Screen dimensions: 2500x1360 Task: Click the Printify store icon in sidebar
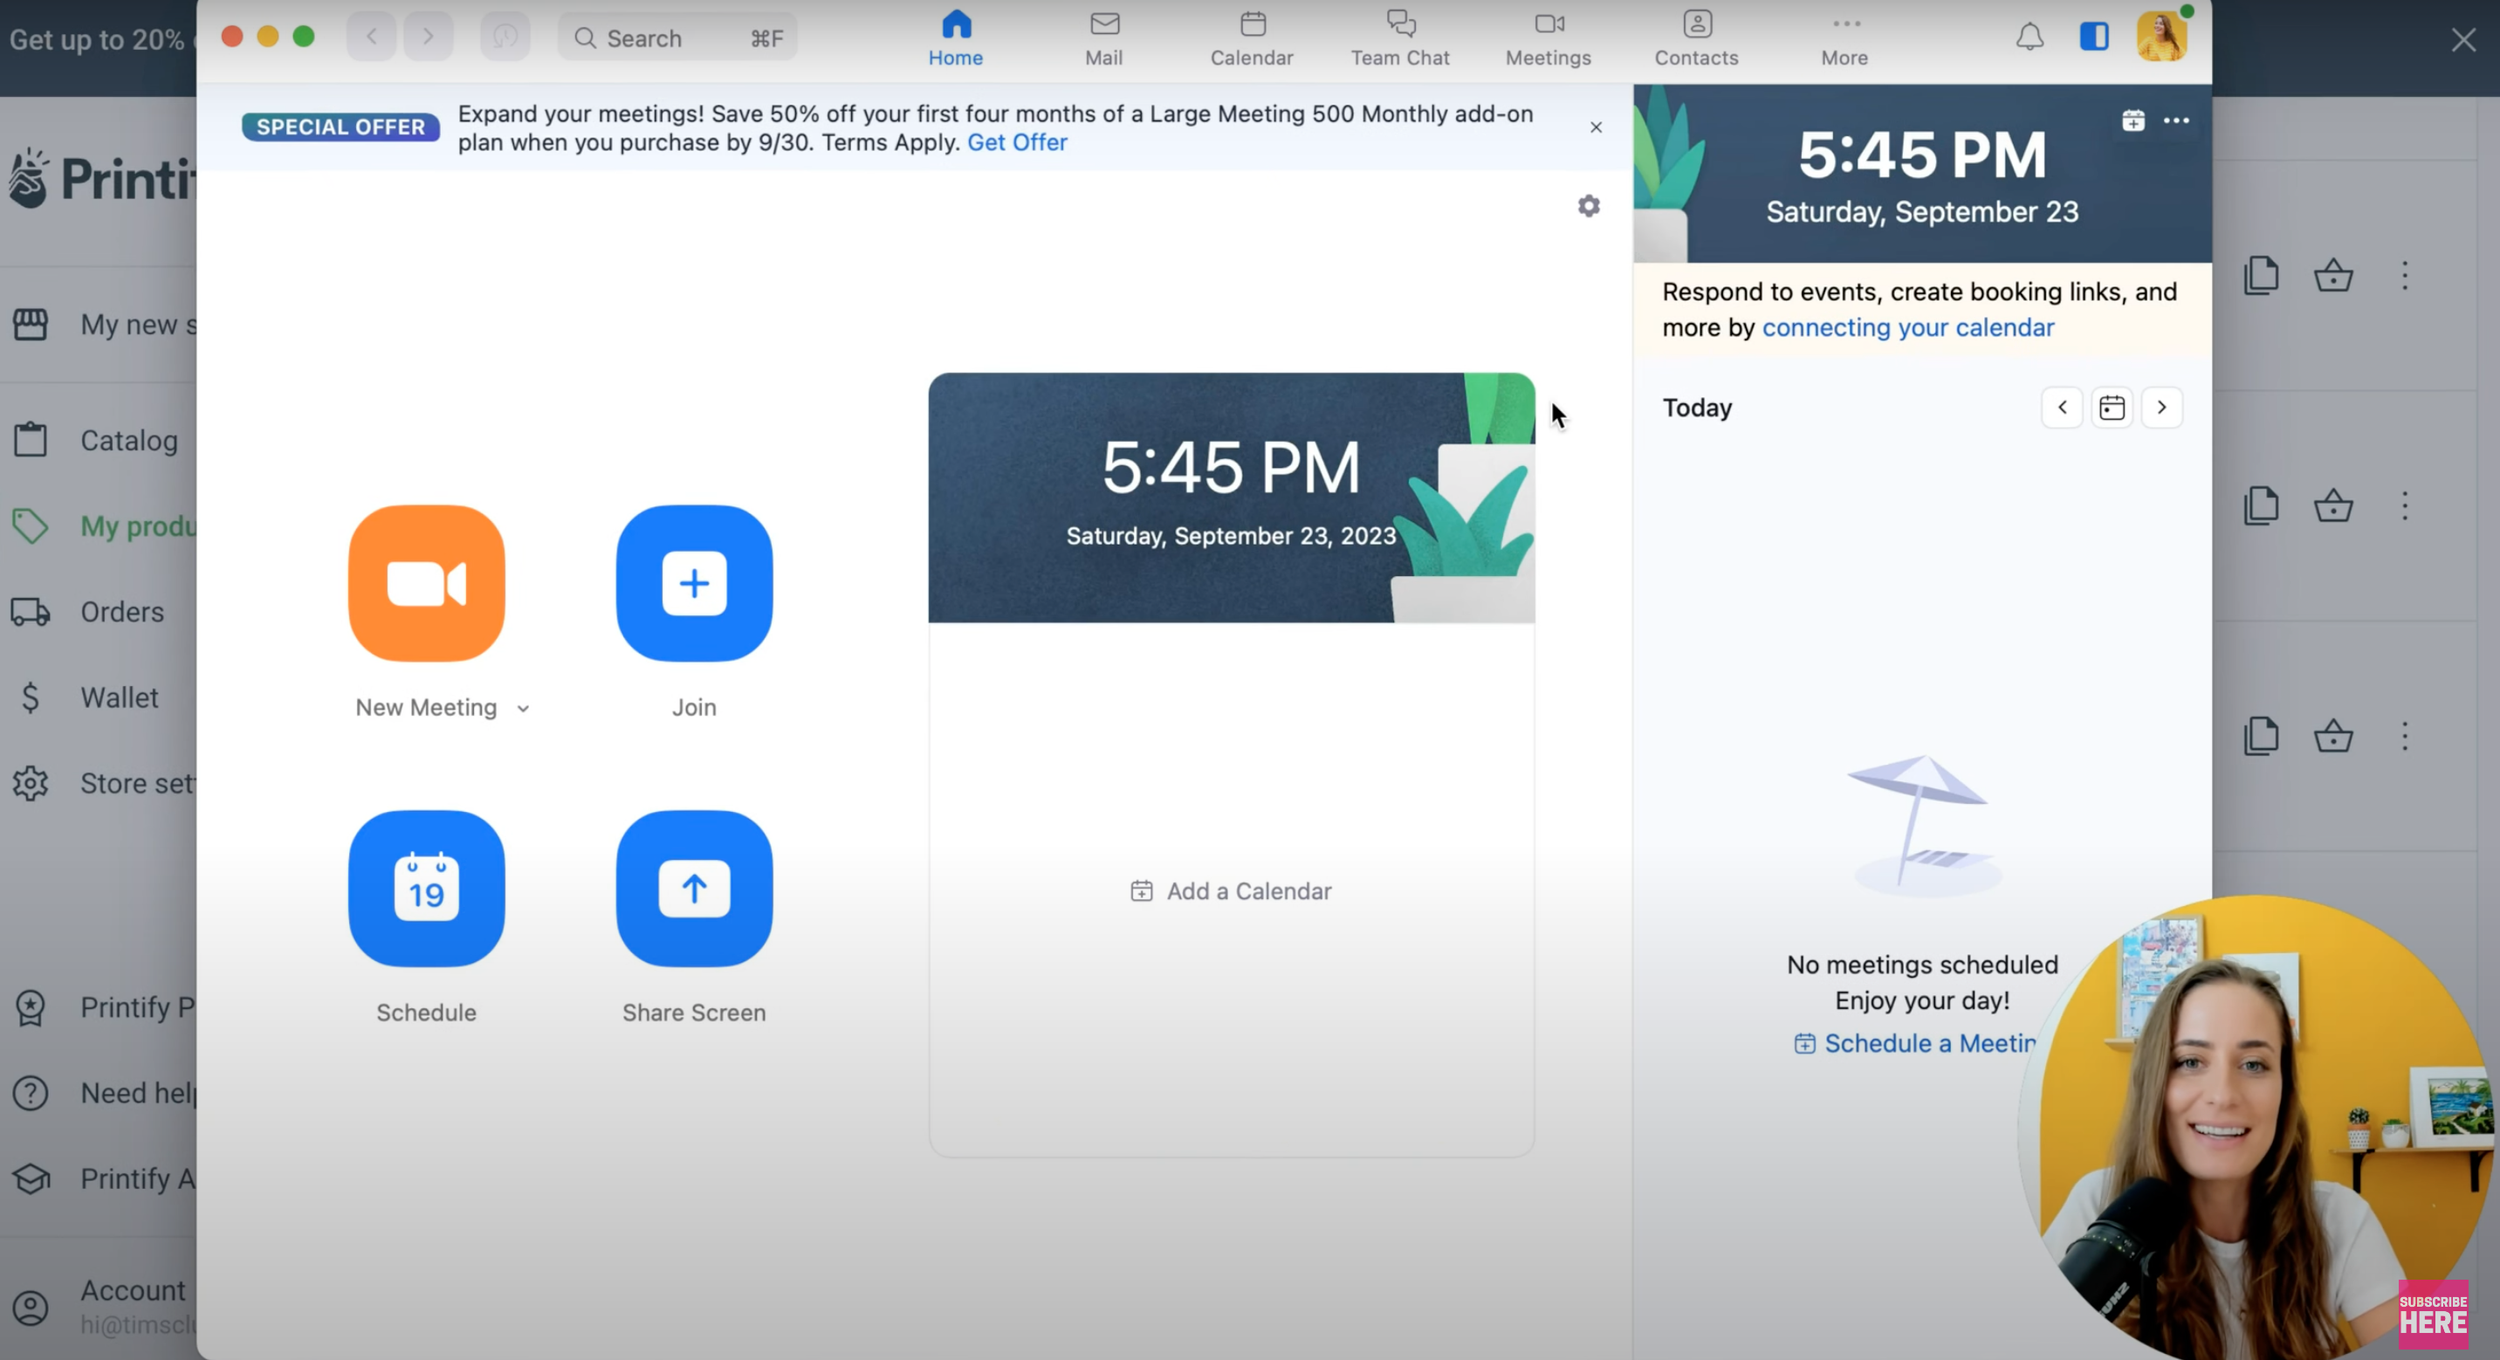pos(30,324)
